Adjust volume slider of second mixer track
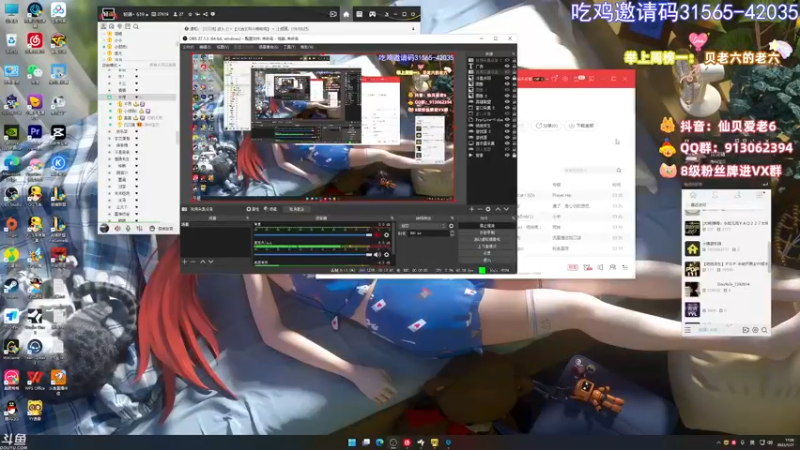Viewport: 800px width, 450px height. (313, 254)
